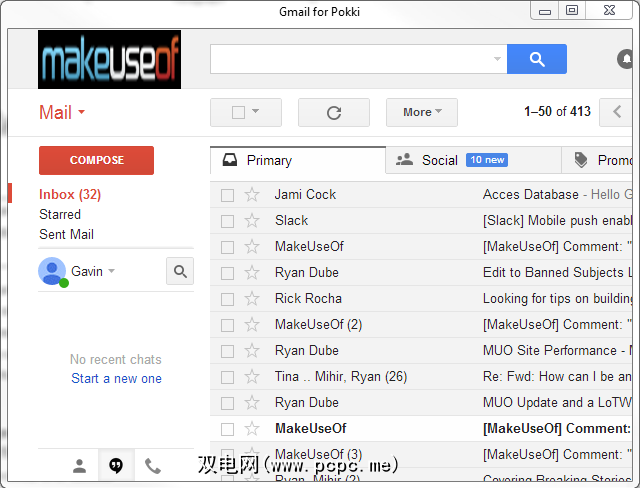Expand the Gavin status dropdown
Image resolution: width=640 pixels, height=488 pixels.
click(x=111, y=271)
